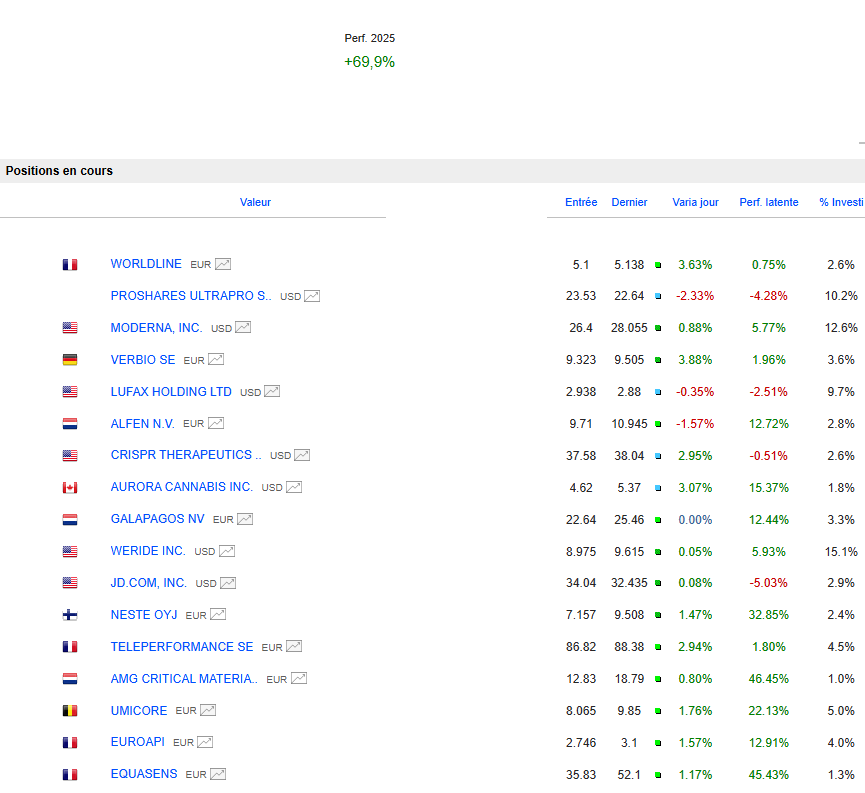Open the UMICORE stock page

(139, 711)
